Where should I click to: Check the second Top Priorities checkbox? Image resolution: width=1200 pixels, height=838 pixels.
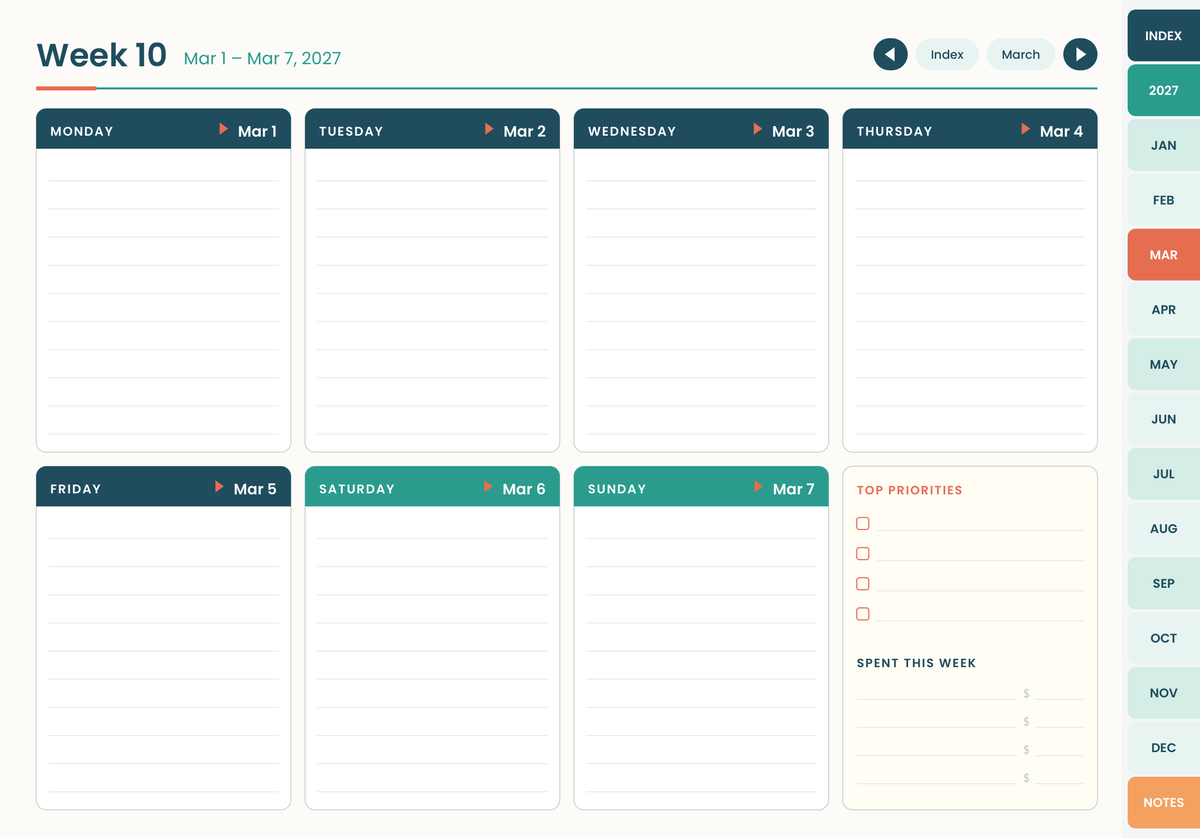point(863,553)
